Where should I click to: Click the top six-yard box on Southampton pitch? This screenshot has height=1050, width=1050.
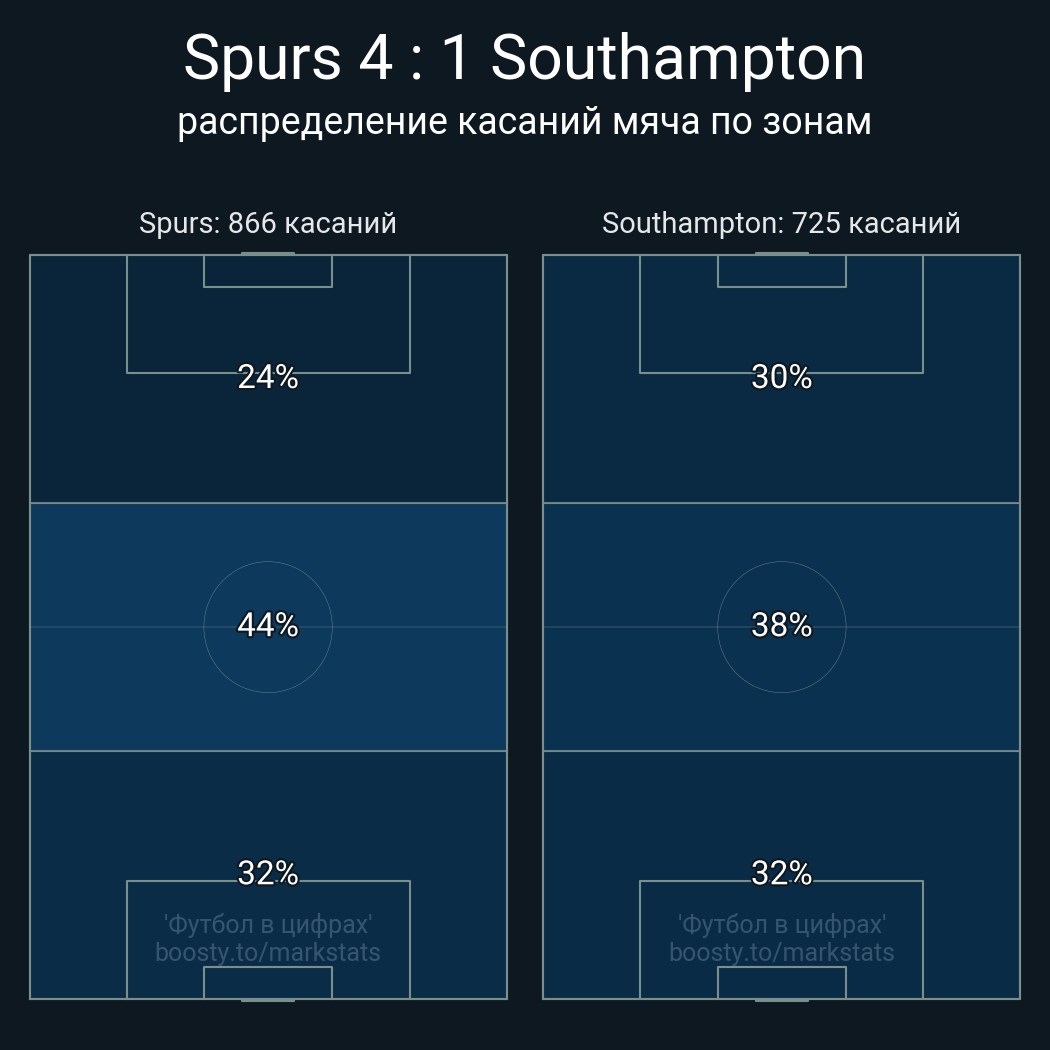(781, 271)
